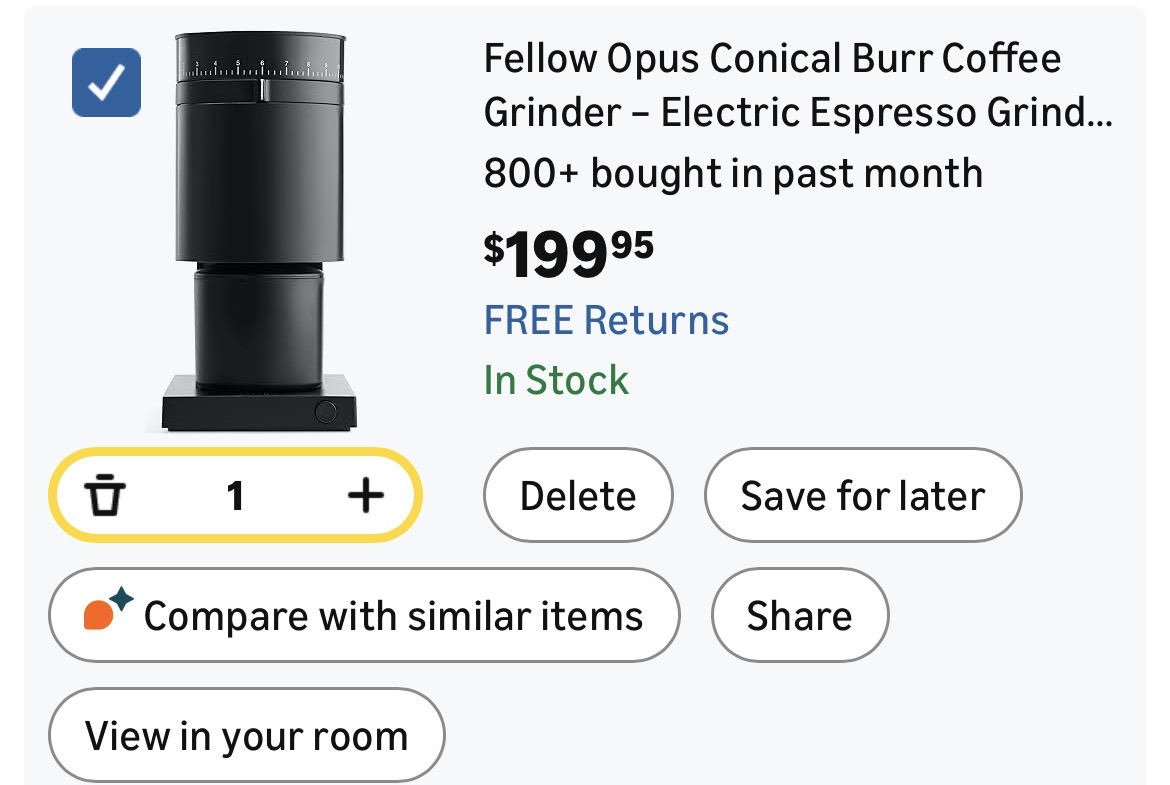Click the grind-size dial scale in the photo
This screenshot has width=1170, height=785.
[x=260, y=70]
